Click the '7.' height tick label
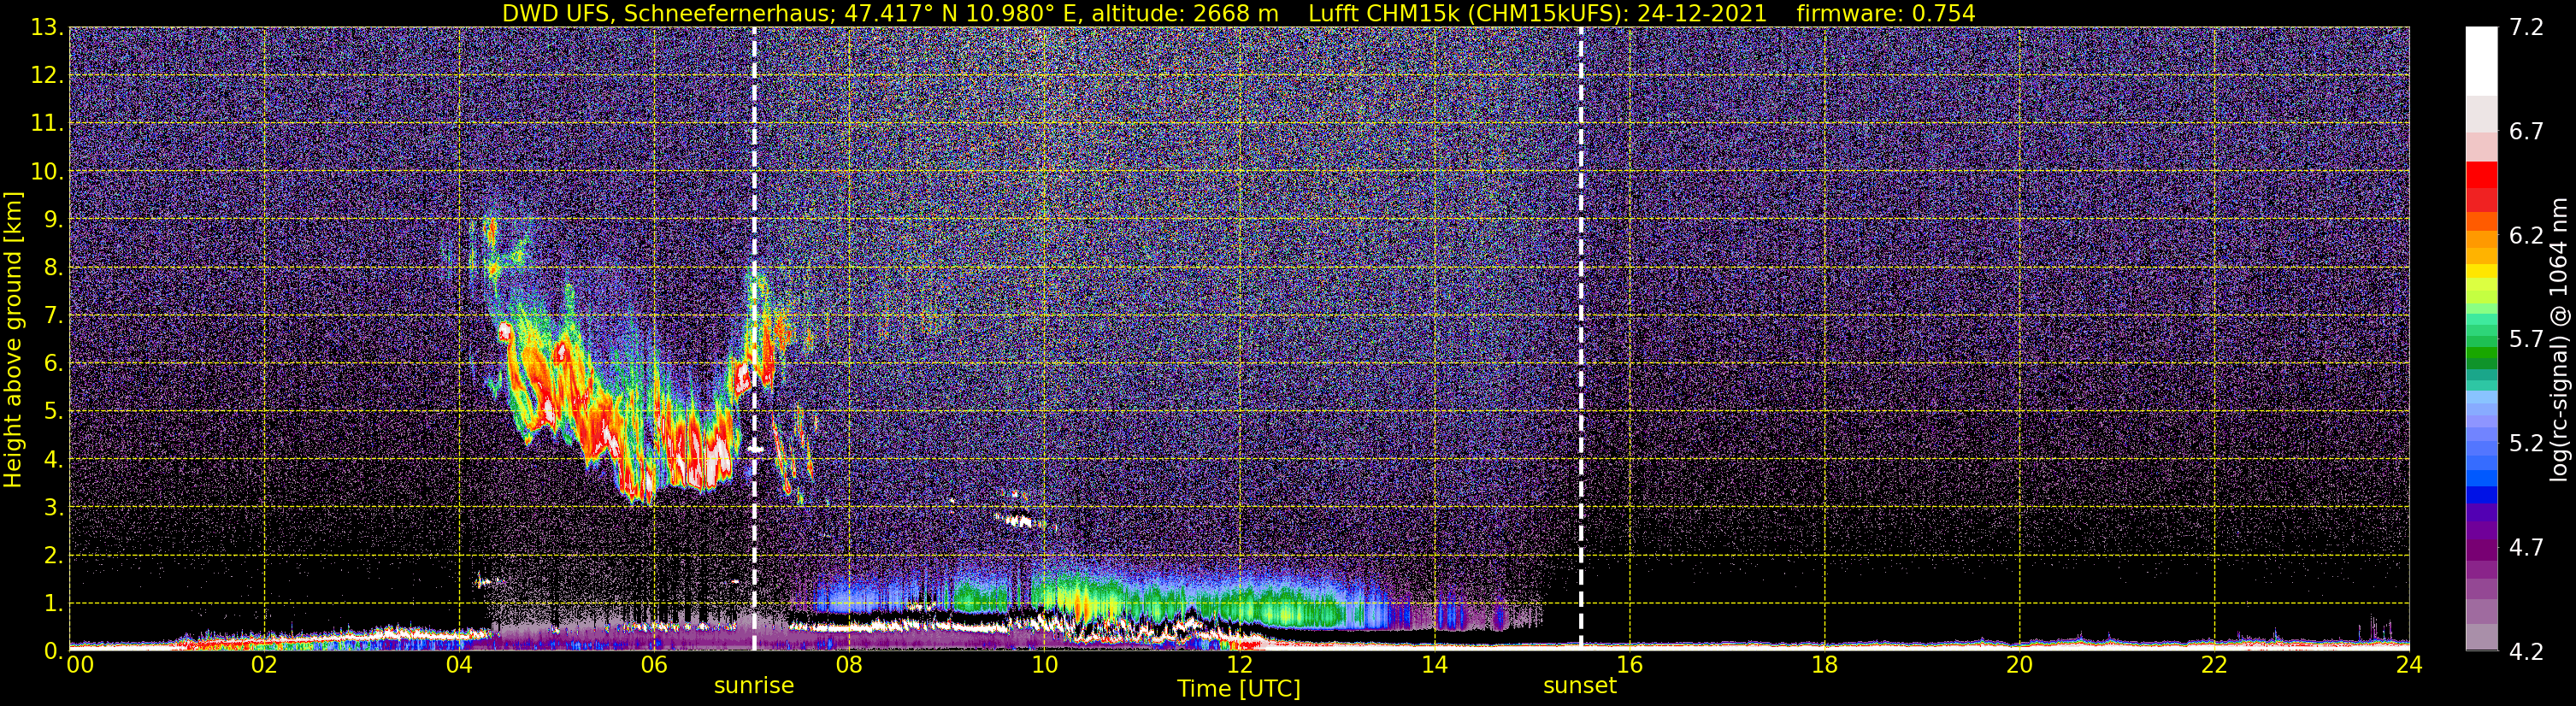 pos(54,315)
